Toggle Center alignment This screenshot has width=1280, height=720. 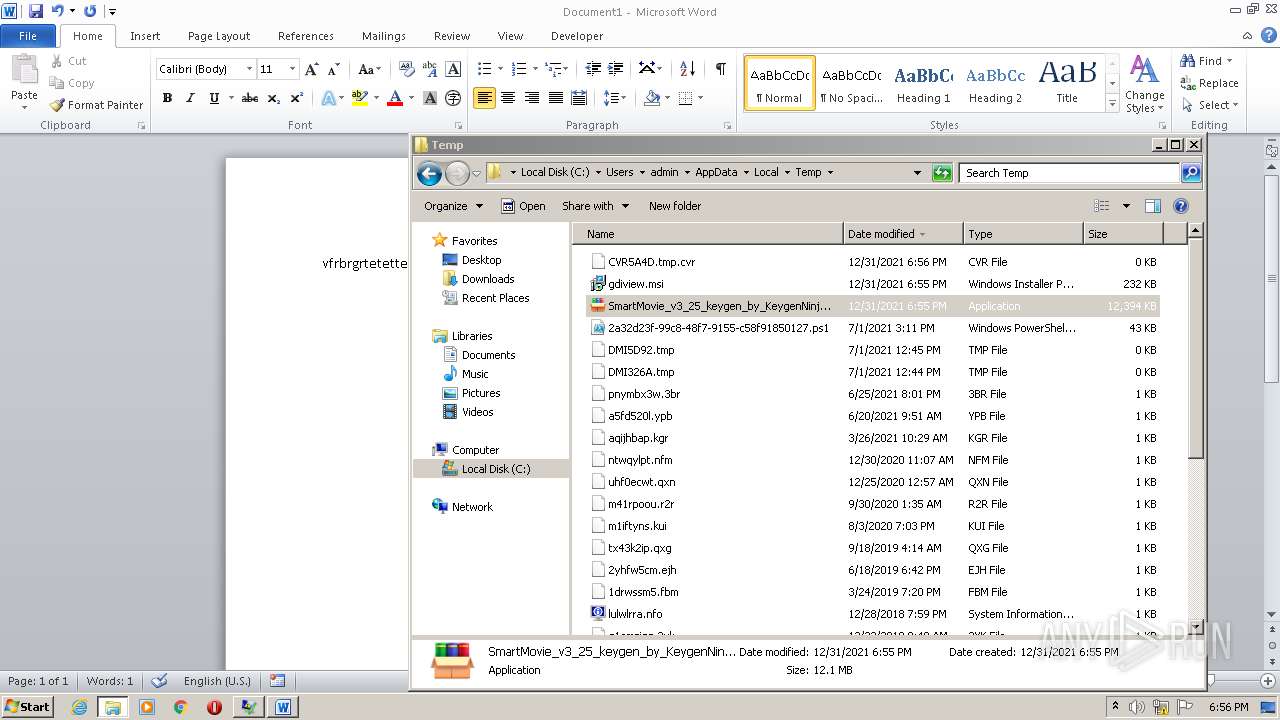point(508,98)
